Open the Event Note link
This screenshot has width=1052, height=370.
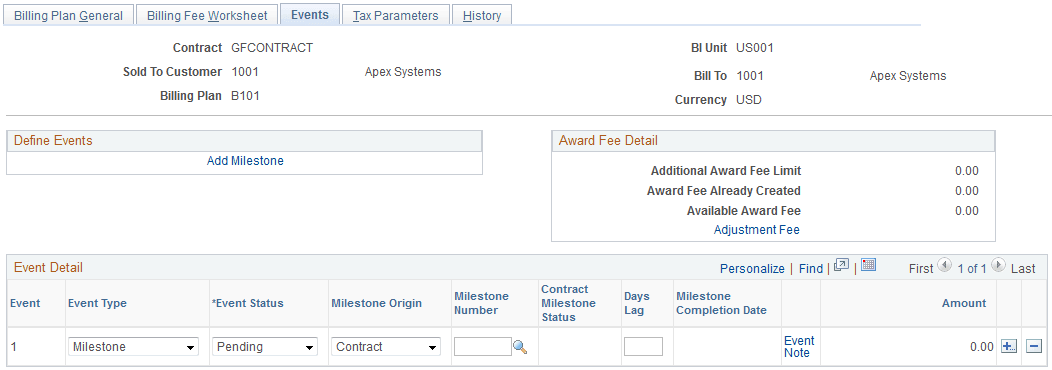799,346
